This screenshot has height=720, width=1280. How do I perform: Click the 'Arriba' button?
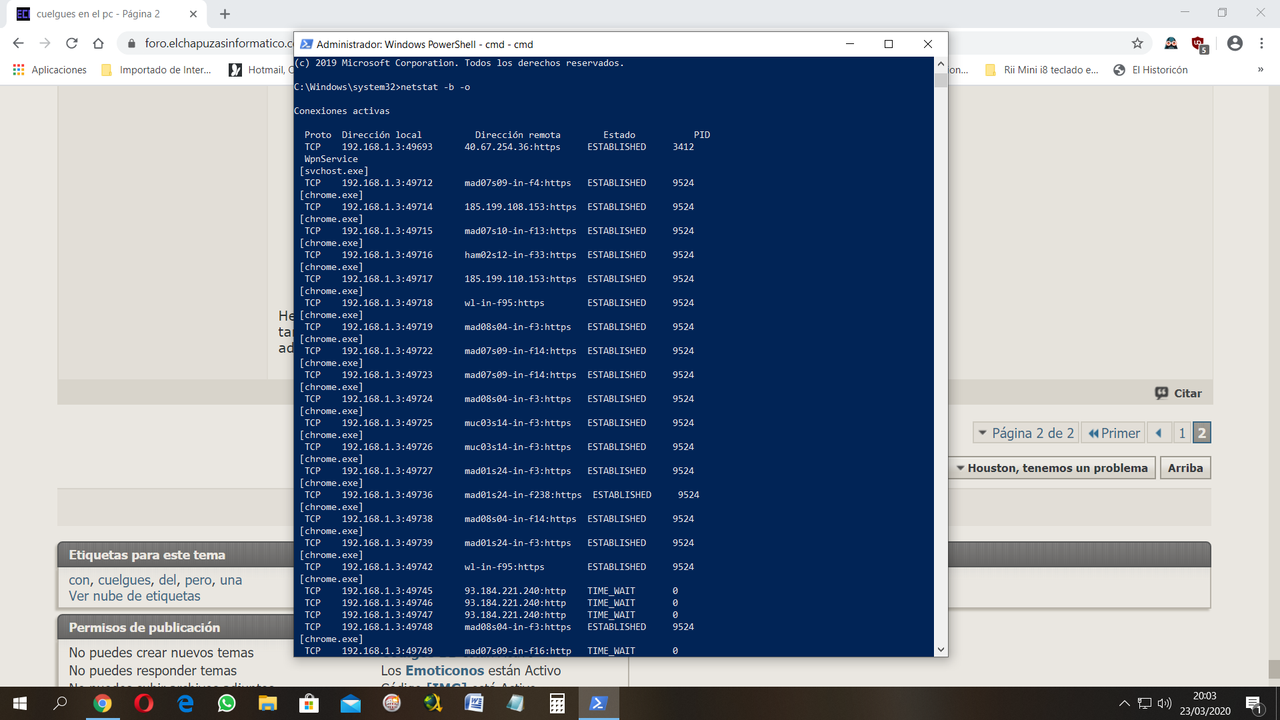pos(1185,468)
